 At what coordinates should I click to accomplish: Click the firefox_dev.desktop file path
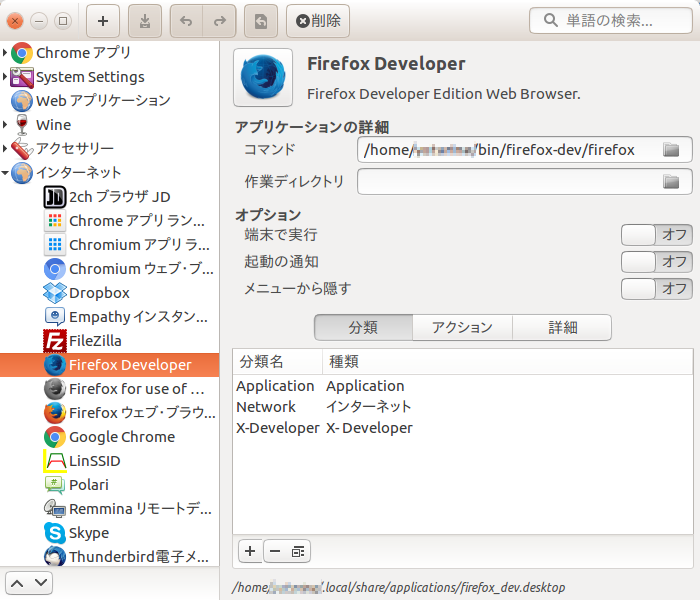(x=398, y=588)
